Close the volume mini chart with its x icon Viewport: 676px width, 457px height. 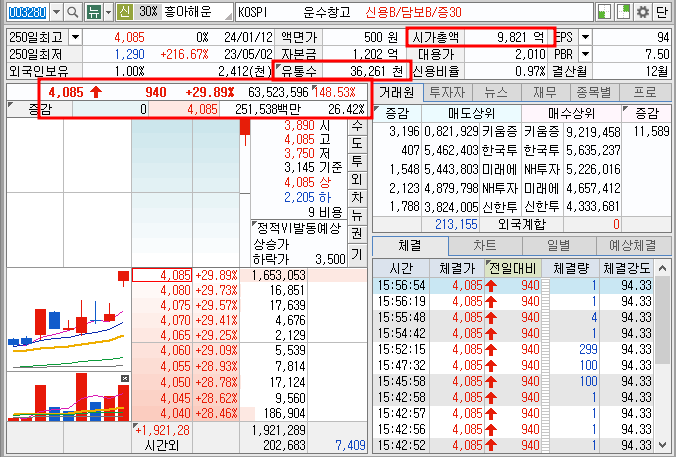coord(125,378)
